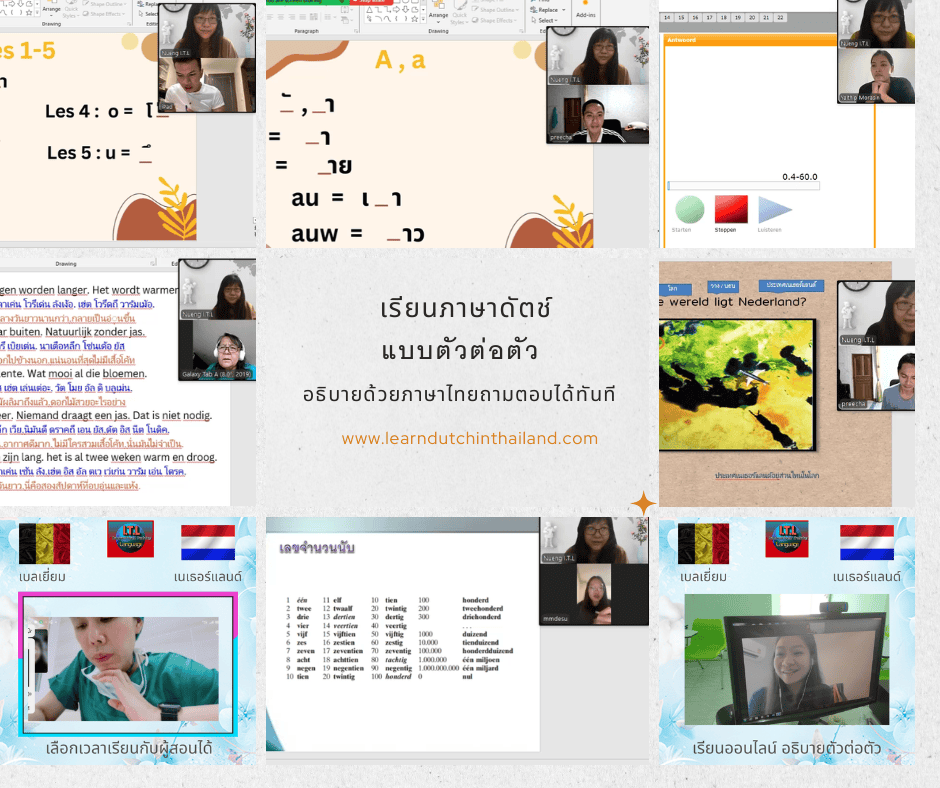The height and width of the screenshot is (788, 940).
Task: Switch to question tab 18
Action: tap(724, 17)
